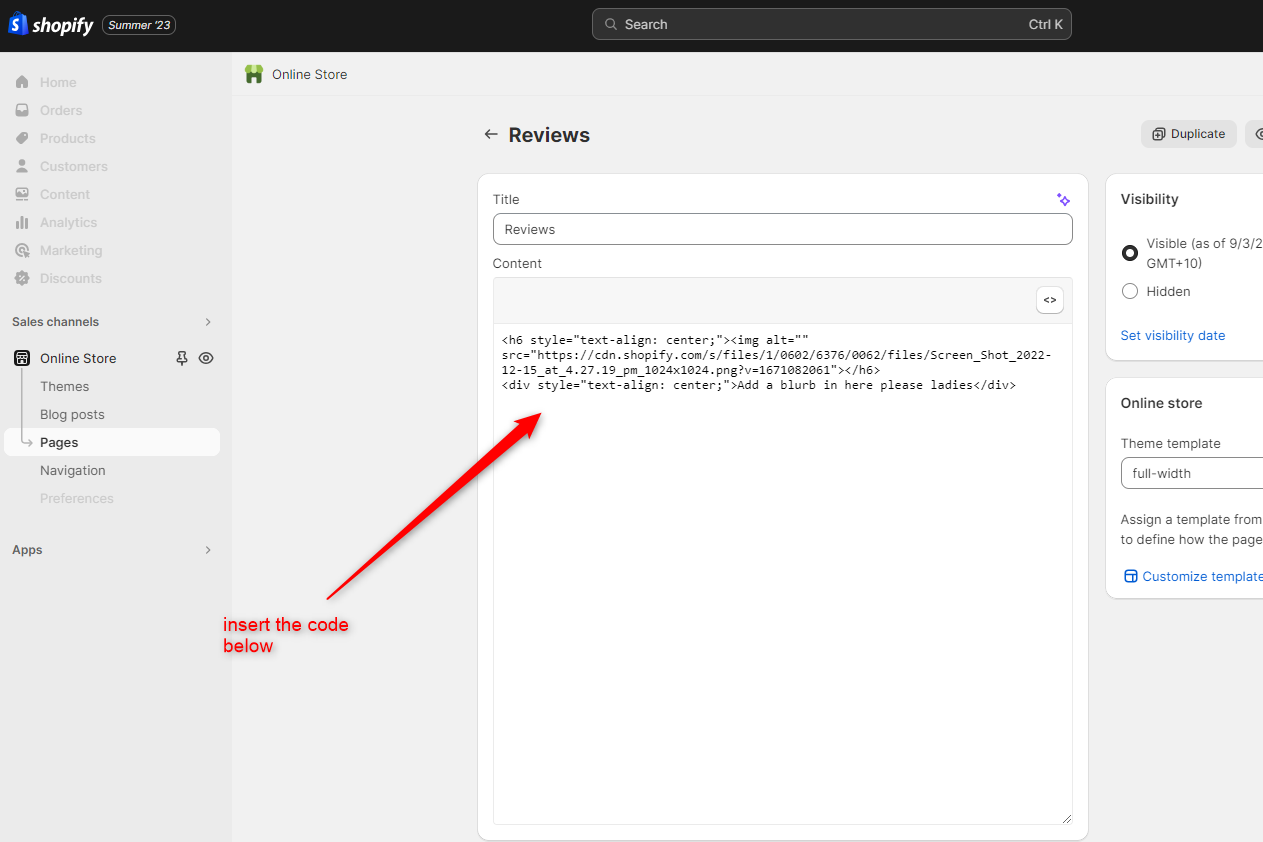1263x842 pixels.
Task: Click the Summer '23 badge
Action: (139, 25)
